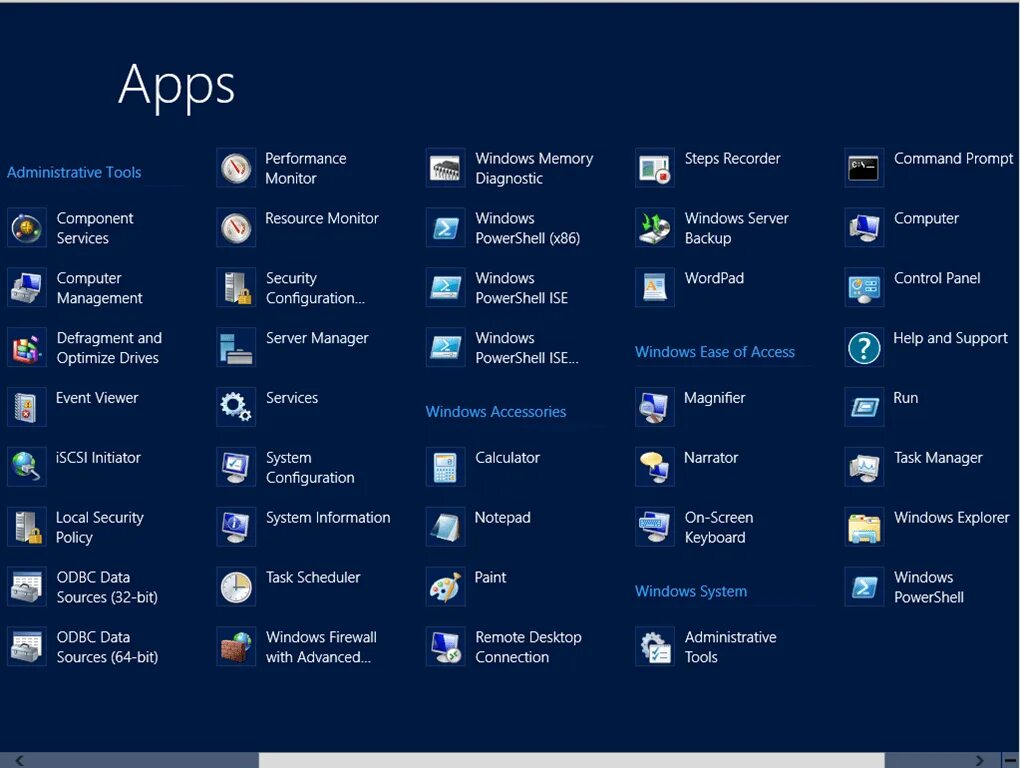Open the Control Panel icon

point(865,287)
